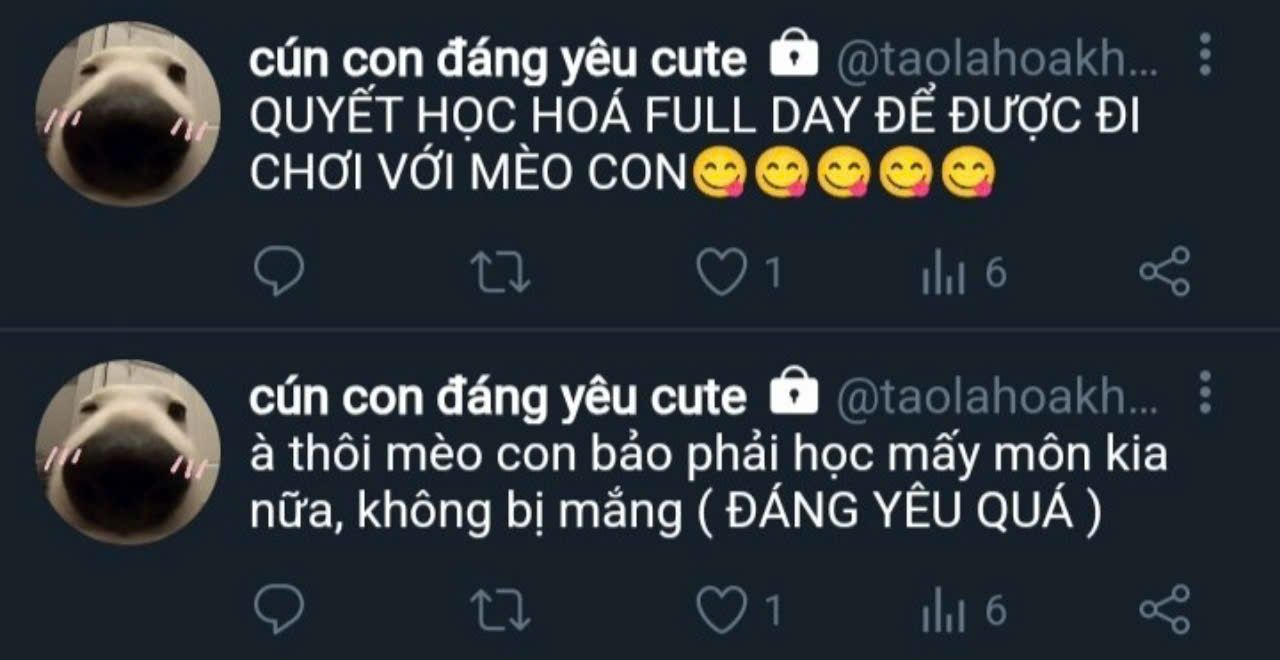This screenshot has height=660, width=1280.
Task: Open profile picture of first tweet
Action: 128,114
